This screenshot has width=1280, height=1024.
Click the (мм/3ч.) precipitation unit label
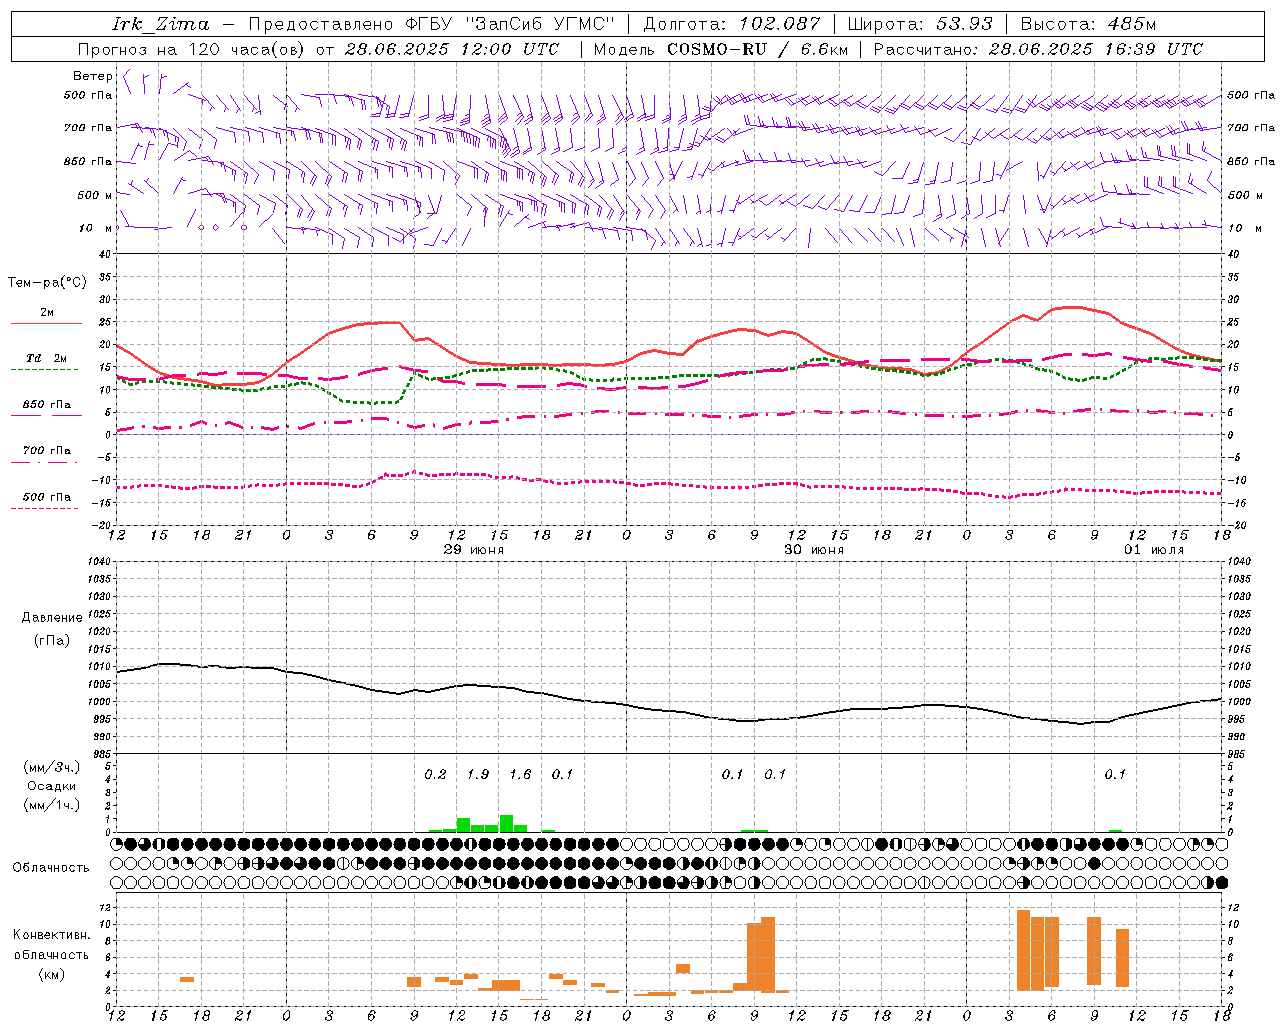point(52,767)
